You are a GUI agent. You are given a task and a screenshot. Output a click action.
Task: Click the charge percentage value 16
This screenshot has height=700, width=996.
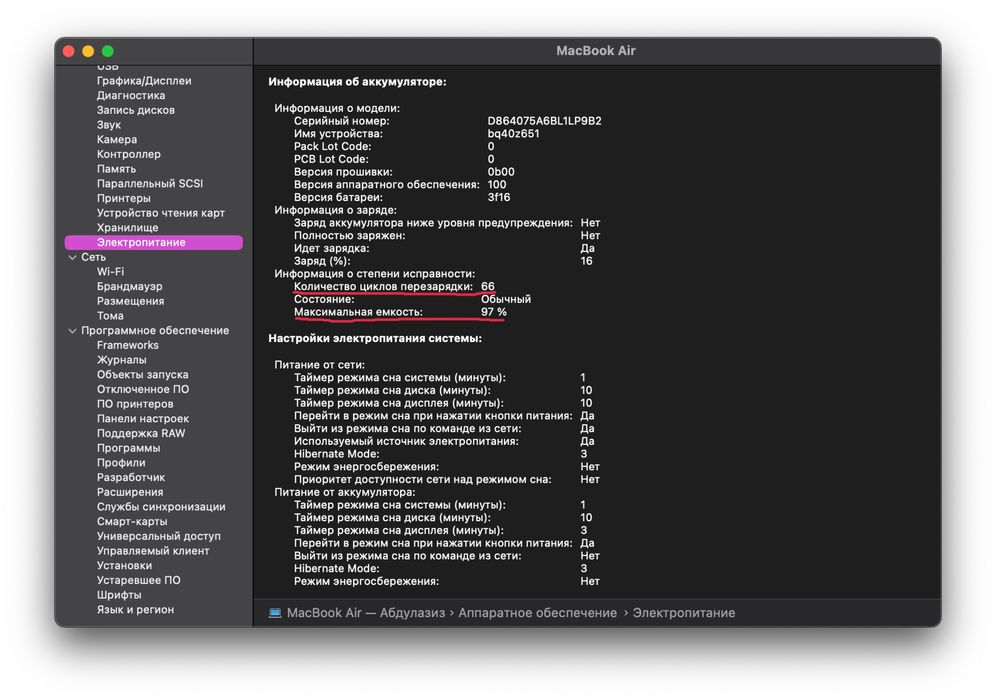[586, 261]
